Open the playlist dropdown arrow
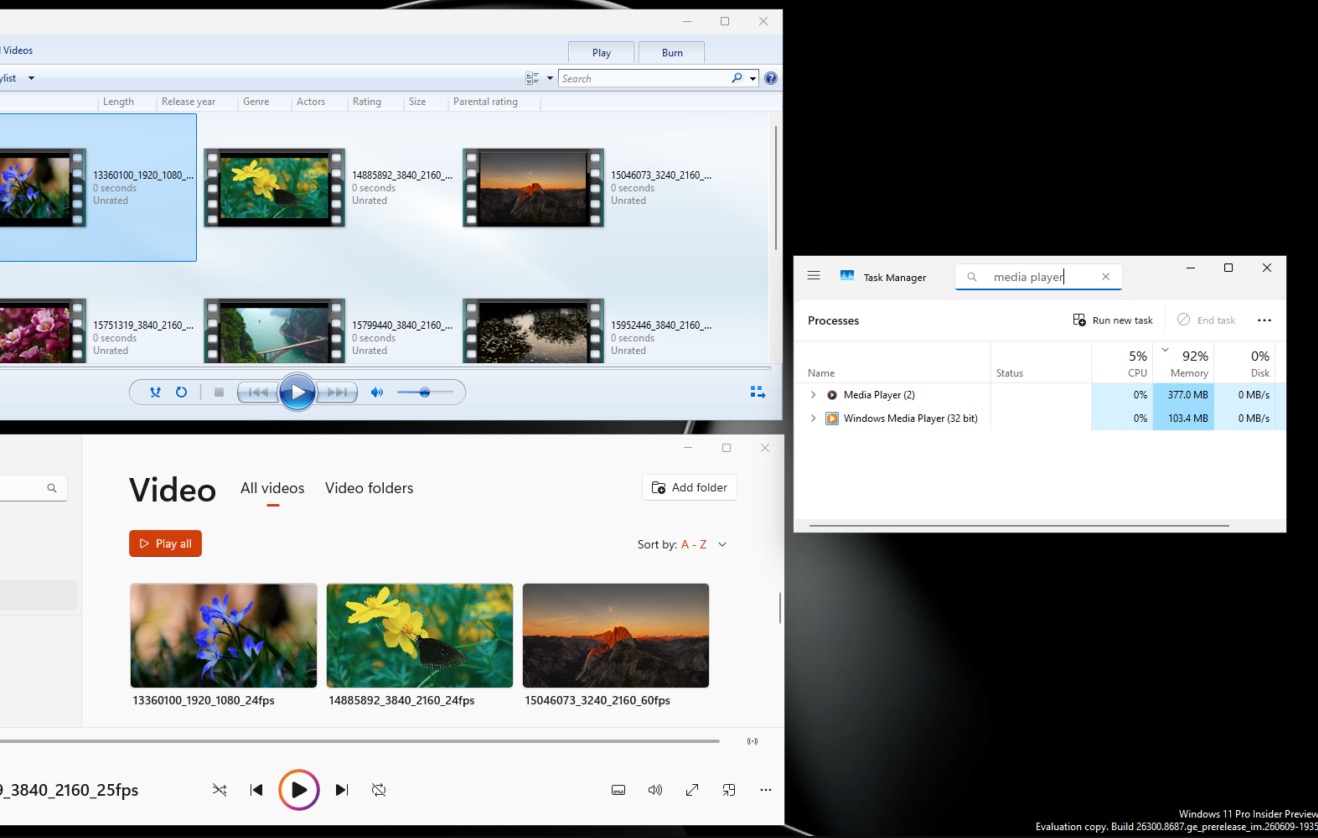This screenshot has width=1318, height=838. point(31,78)
